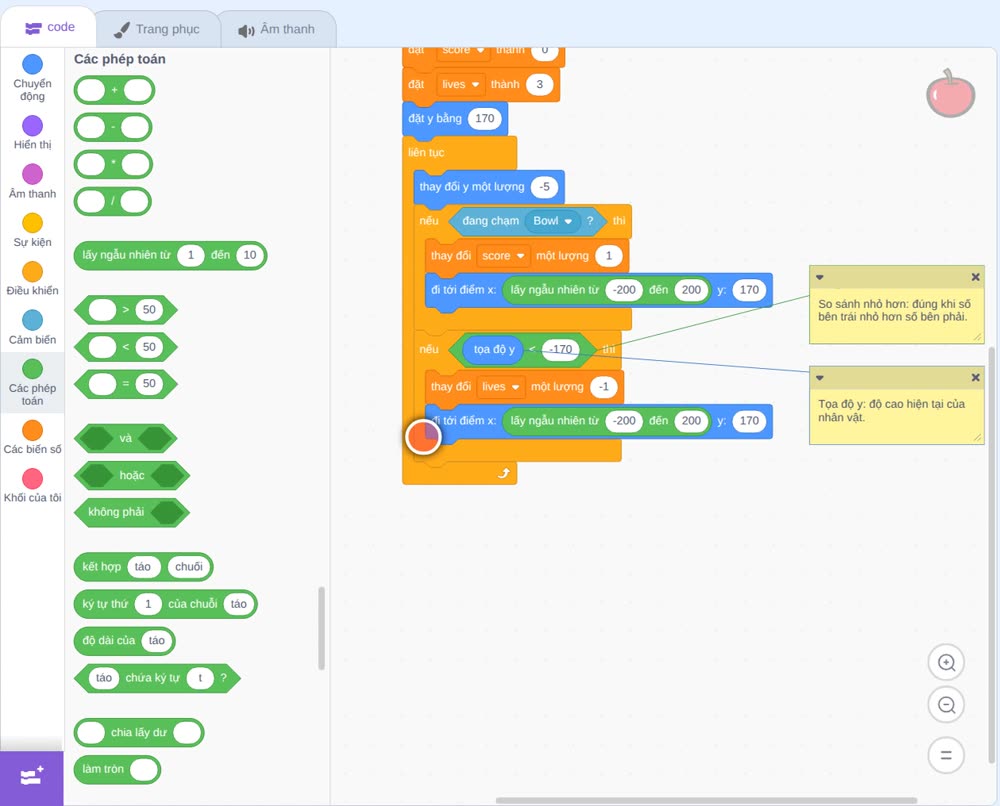Collapse the 'So sánh nhỏ hơn' comment

(820, 277)
